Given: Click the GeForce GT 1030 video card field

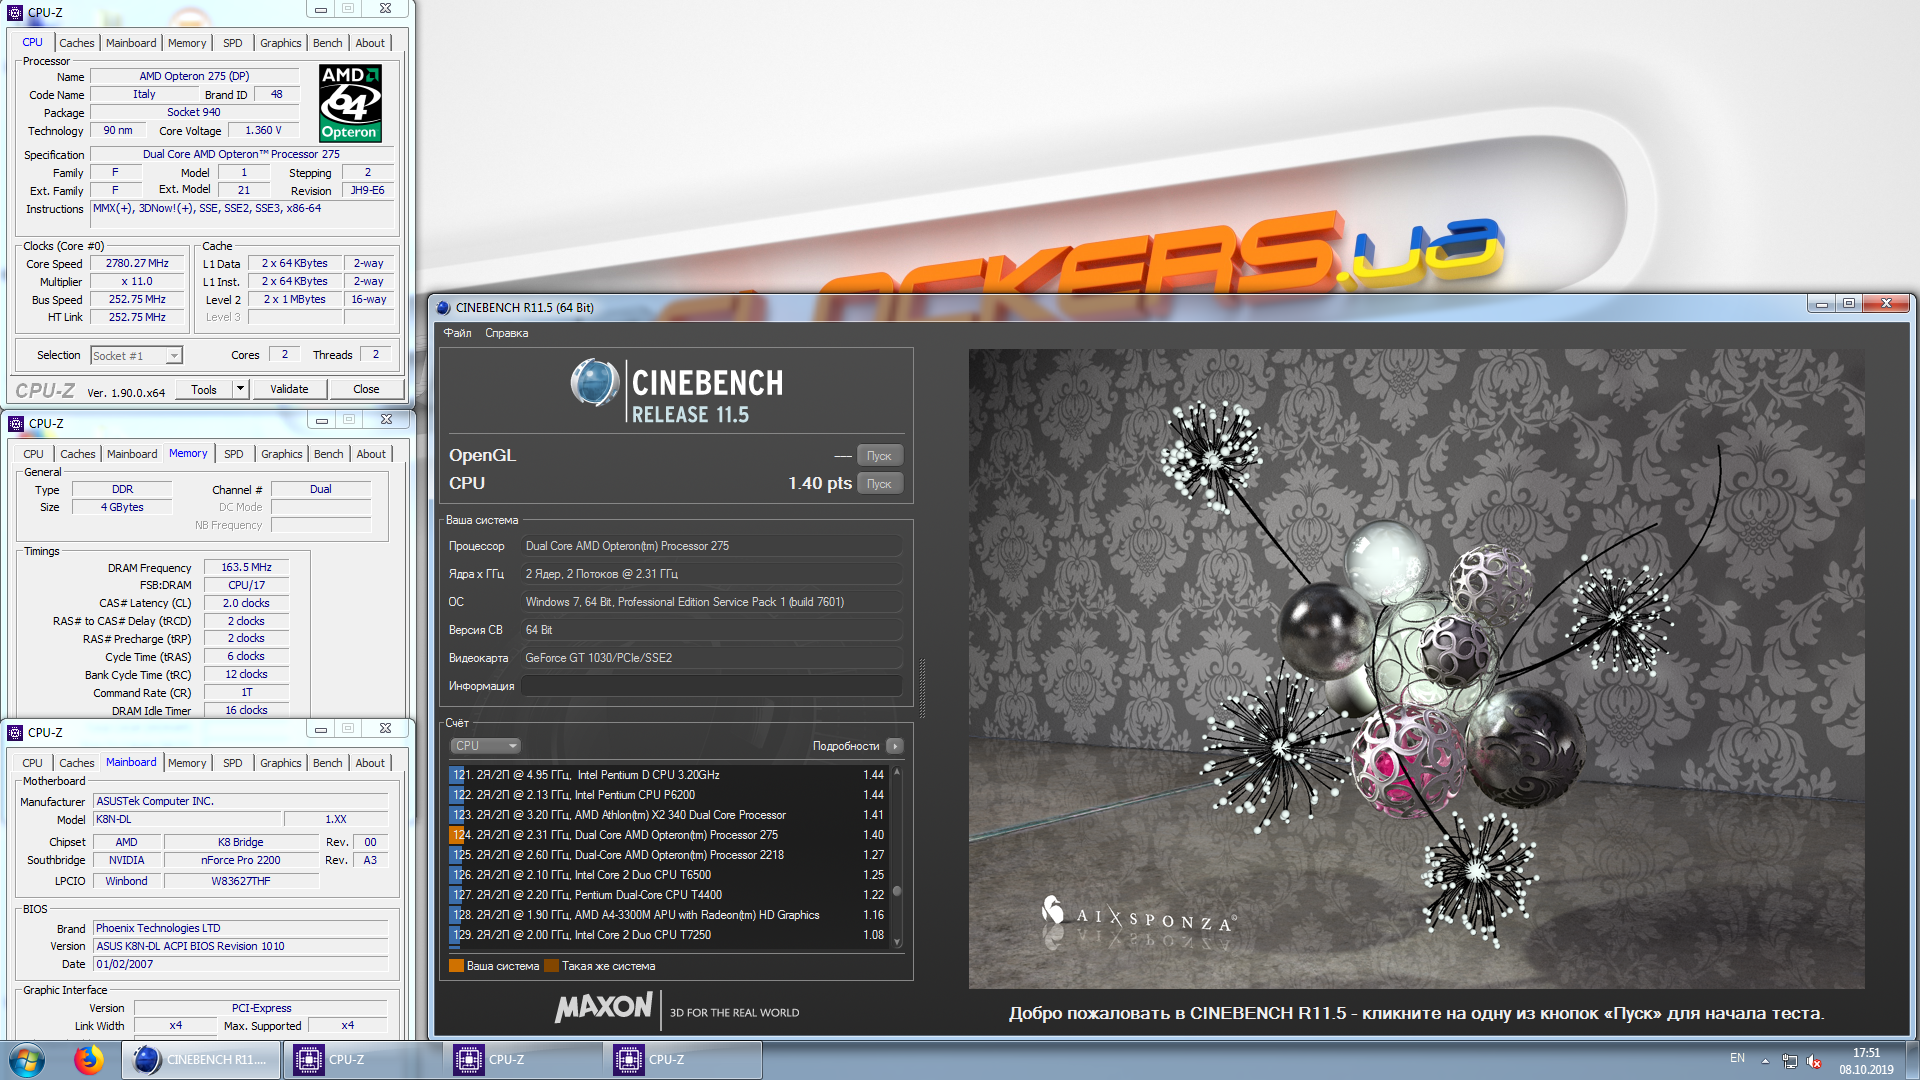Looking at the screenshot, I should (x=711, y=658).
